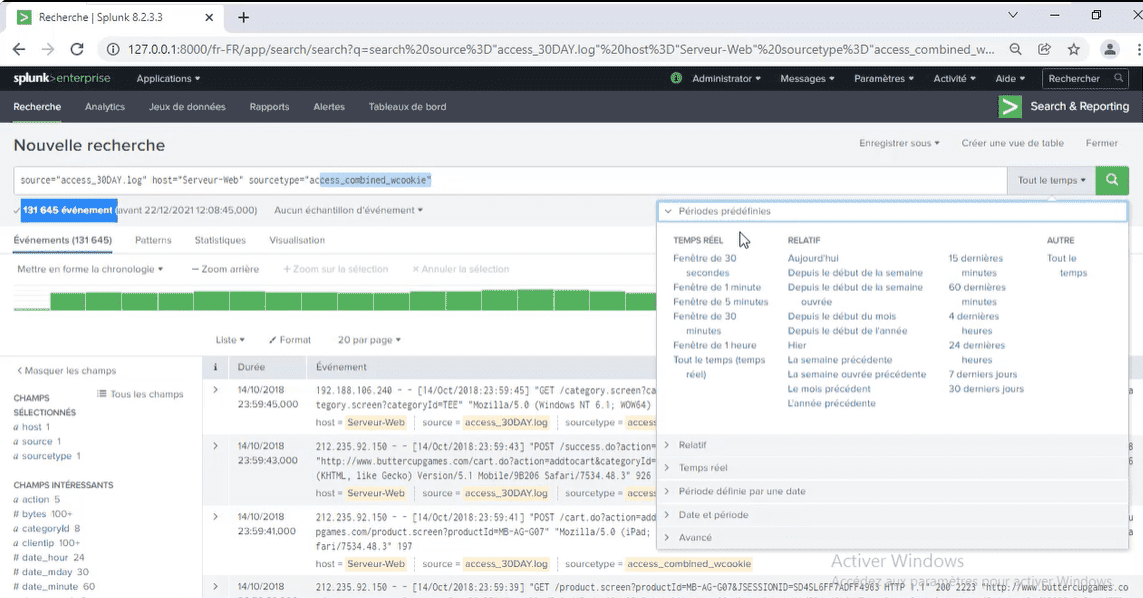
Task: Go to Rapports nav item
Action: (x=269, y=106)
